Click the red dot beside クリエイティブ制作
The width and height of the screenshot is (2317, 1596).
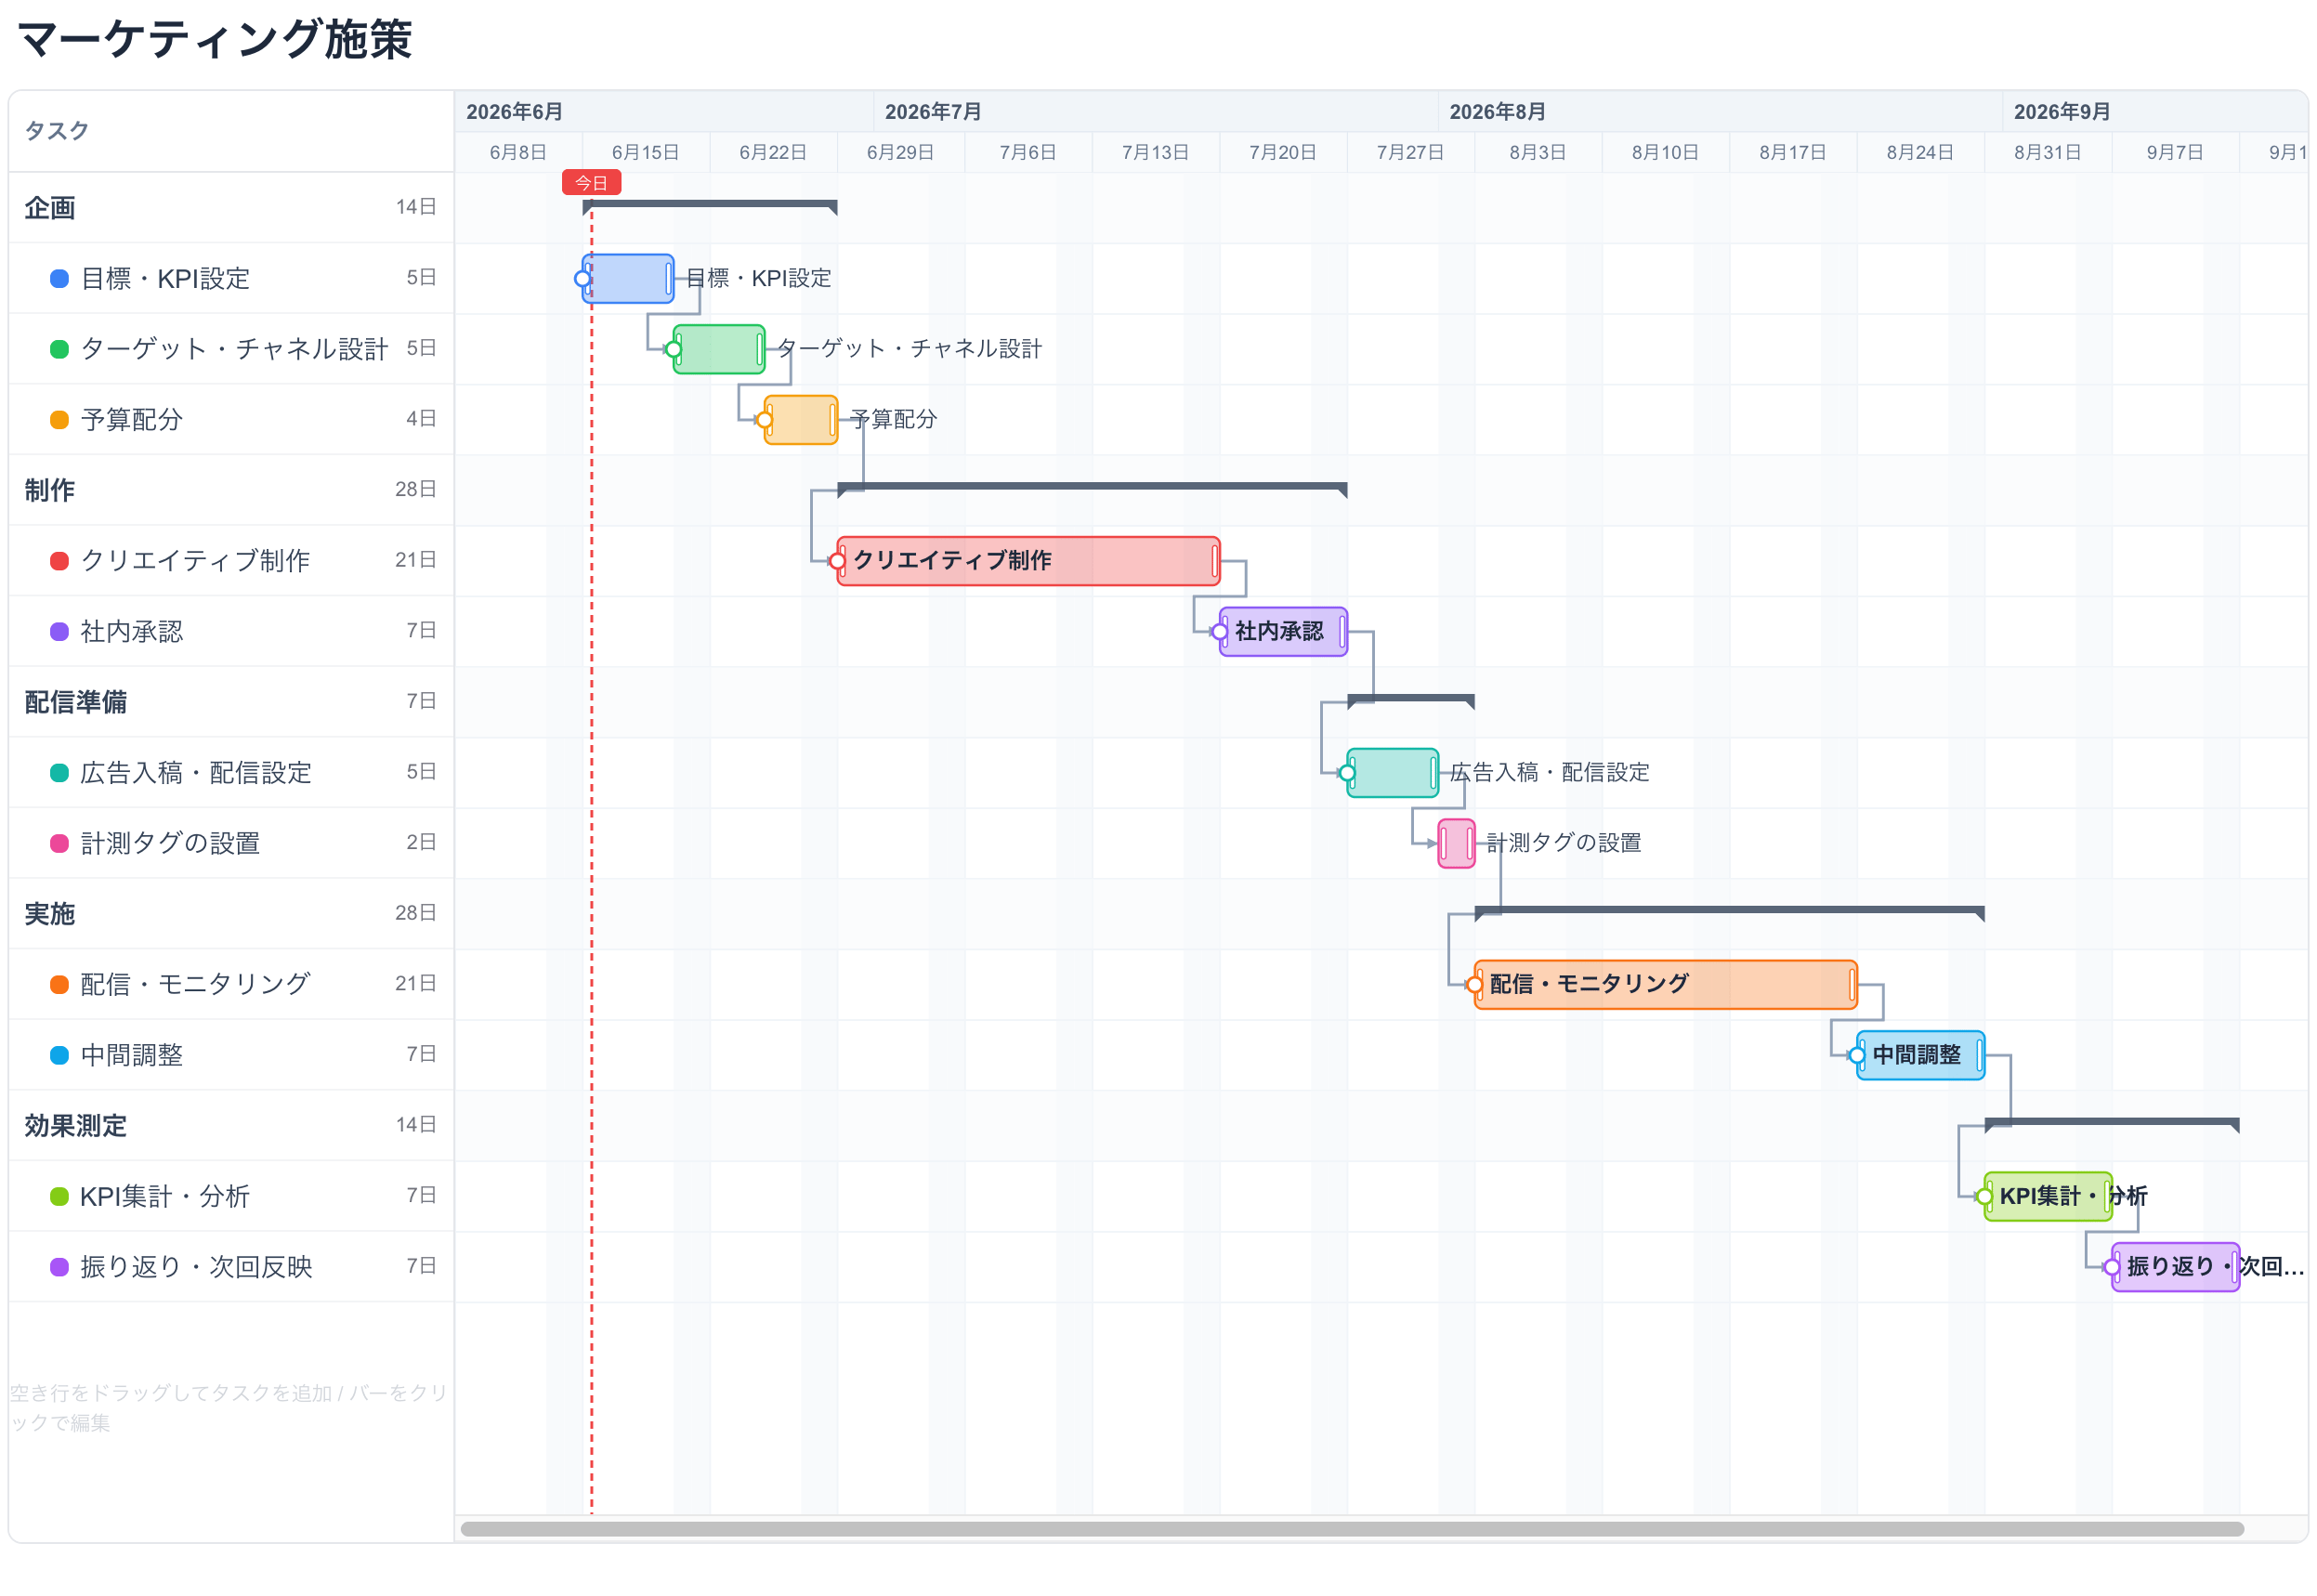[59, 561]
